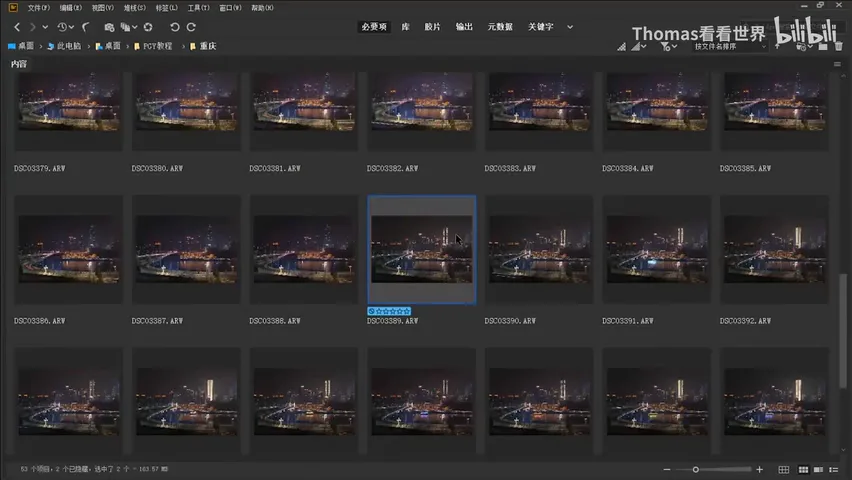
Task: Open the filter by rating funnel
Action: click(x=668, y=47)
